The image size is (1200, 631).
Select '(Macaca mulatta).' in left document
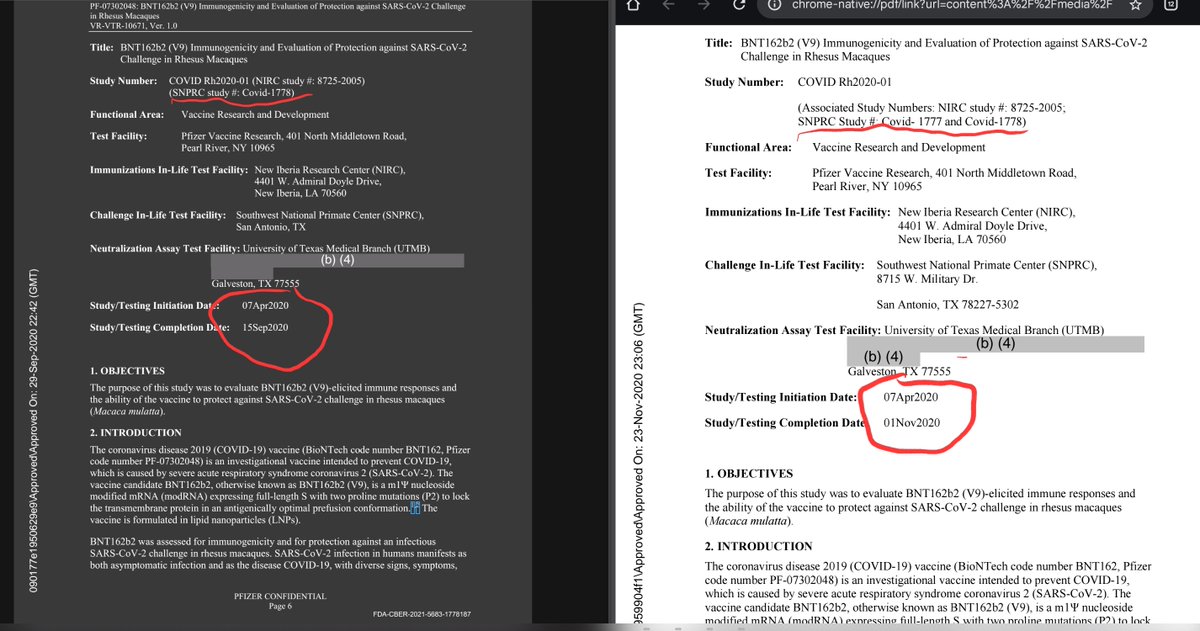[127, 411]
